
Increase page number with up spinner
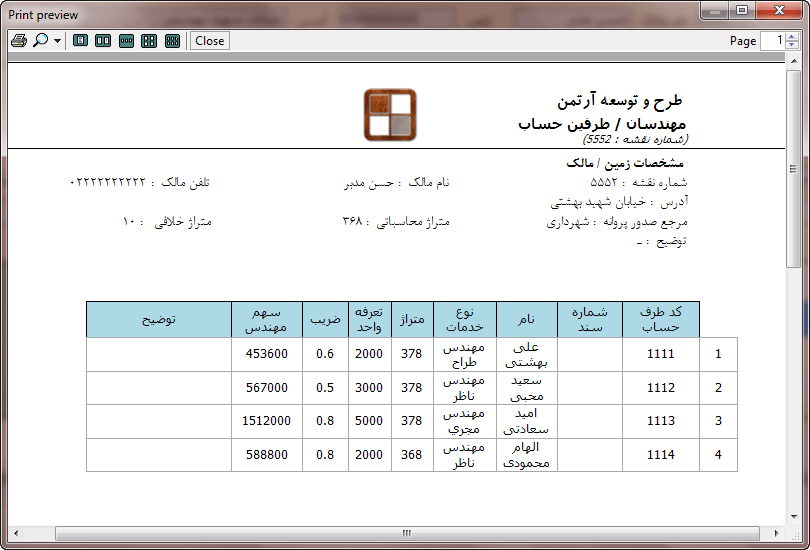click(x=792, y=37)
